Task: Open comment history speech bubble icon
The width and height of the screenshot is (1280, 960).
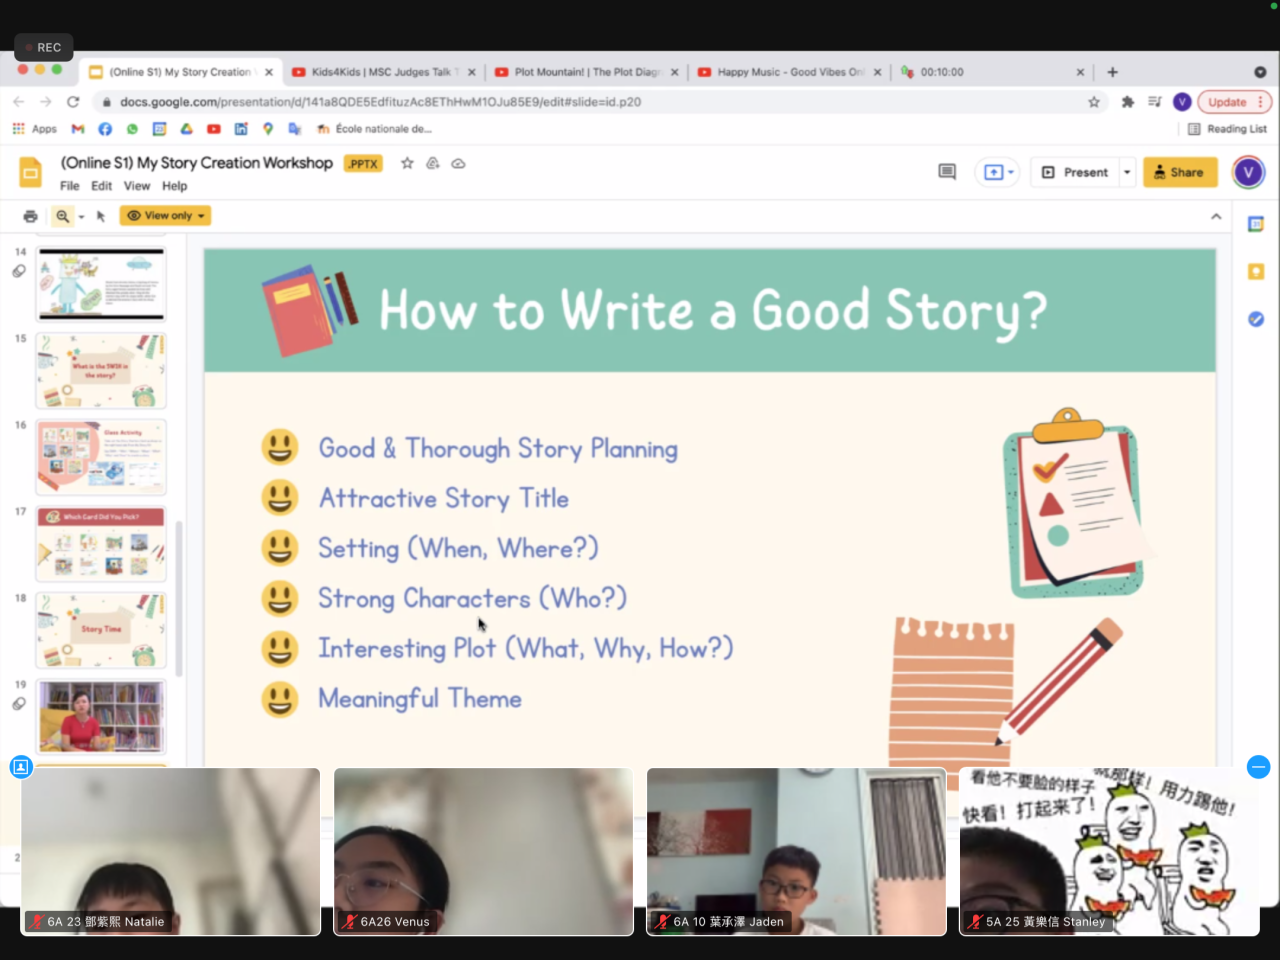Action: (947, 172)
